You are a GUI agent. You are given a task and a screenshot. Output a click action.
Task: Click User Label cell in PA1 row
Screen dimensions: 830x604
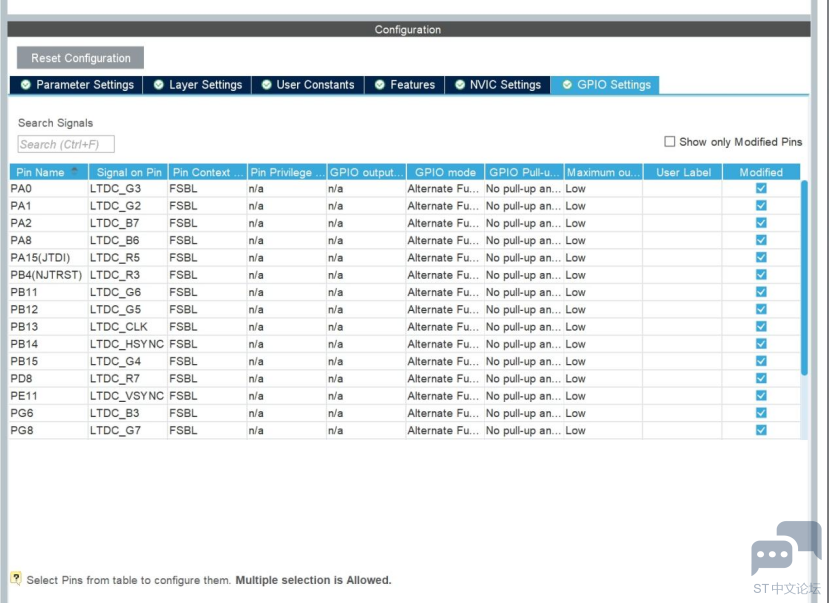point(683,205)
